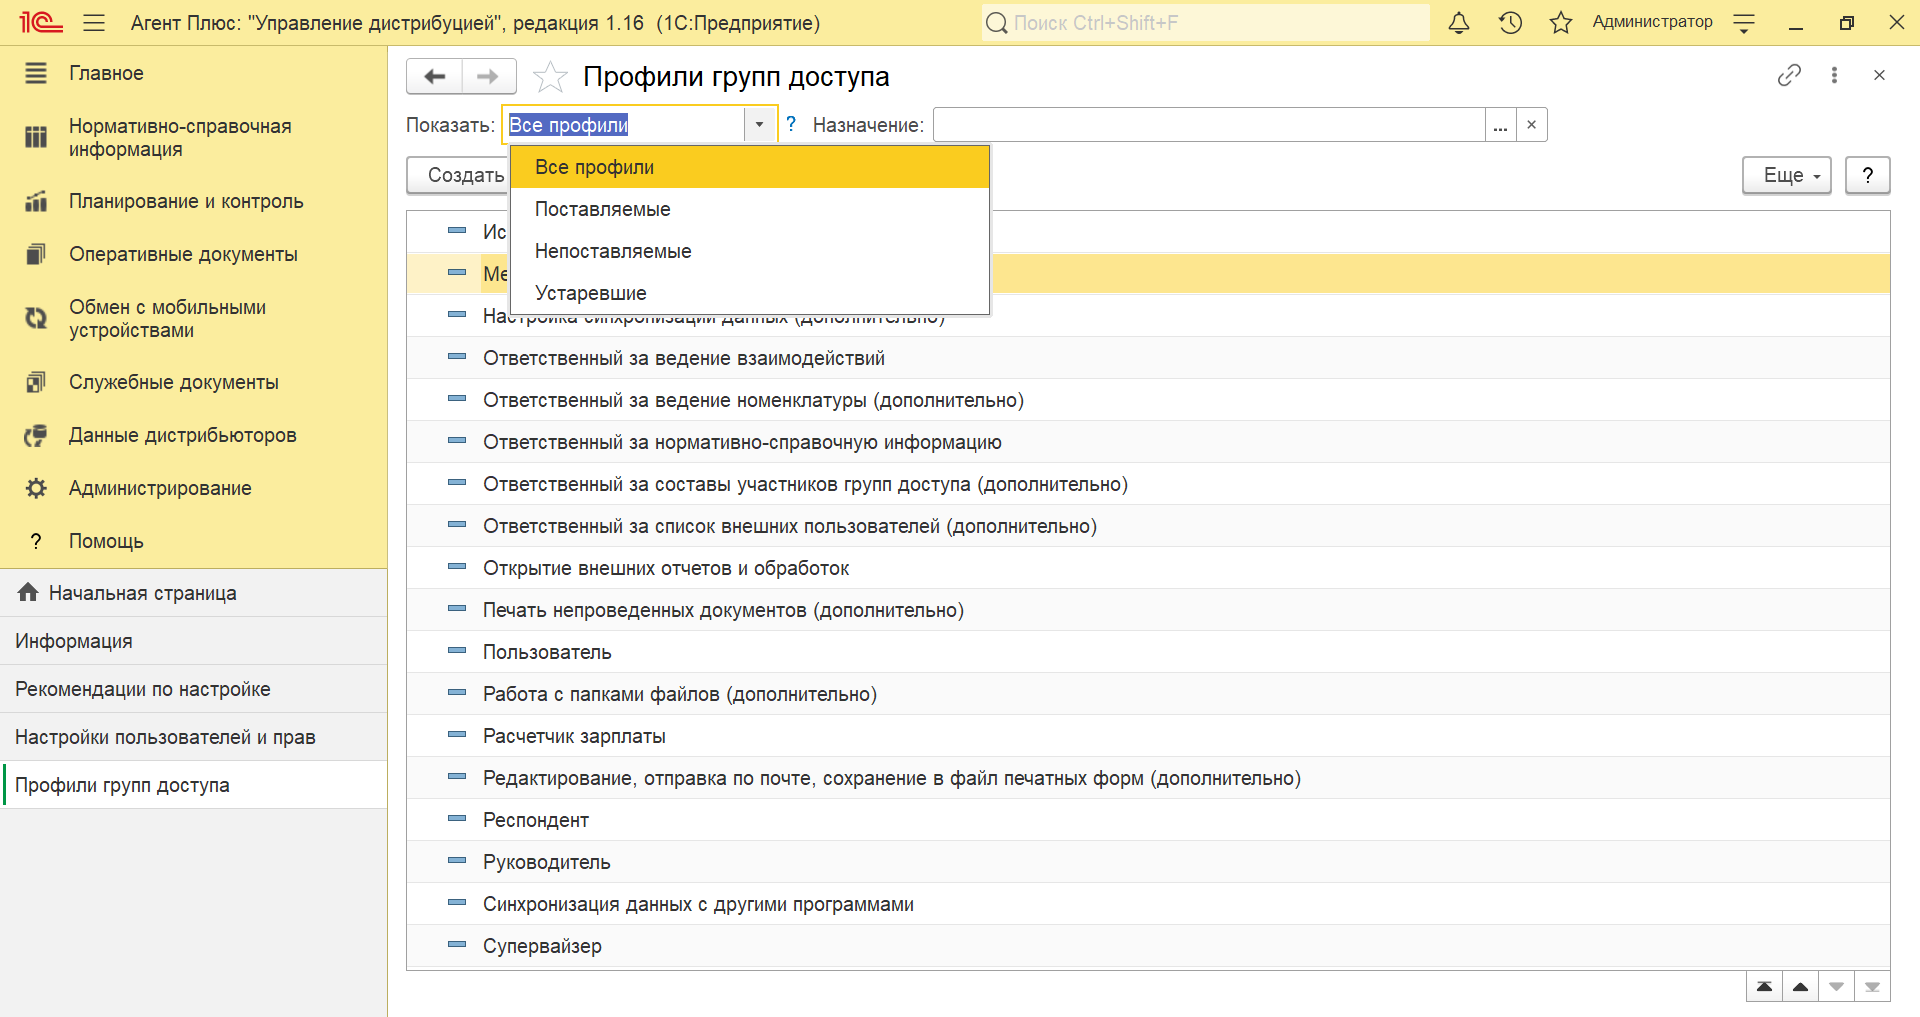Screen dimensions: 1920x1017
Task: Select row Ответственный за нормативно-справочную информацию
Action: pos(1148,442)
